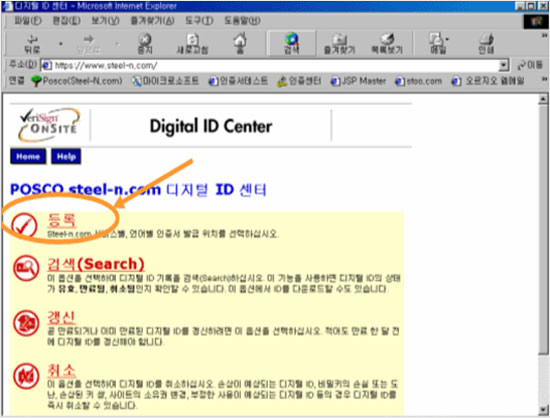Open the 파일(F) menu
This screenshot has height=418, width=550.
point(28,21)
